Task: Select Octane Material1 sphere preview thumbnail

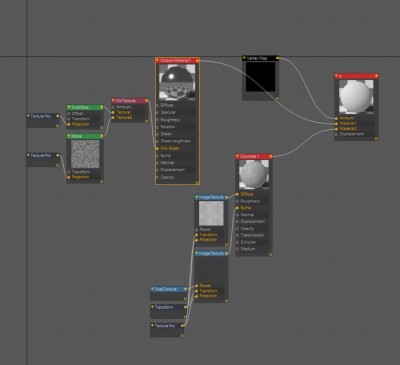Action: point(177,82)
